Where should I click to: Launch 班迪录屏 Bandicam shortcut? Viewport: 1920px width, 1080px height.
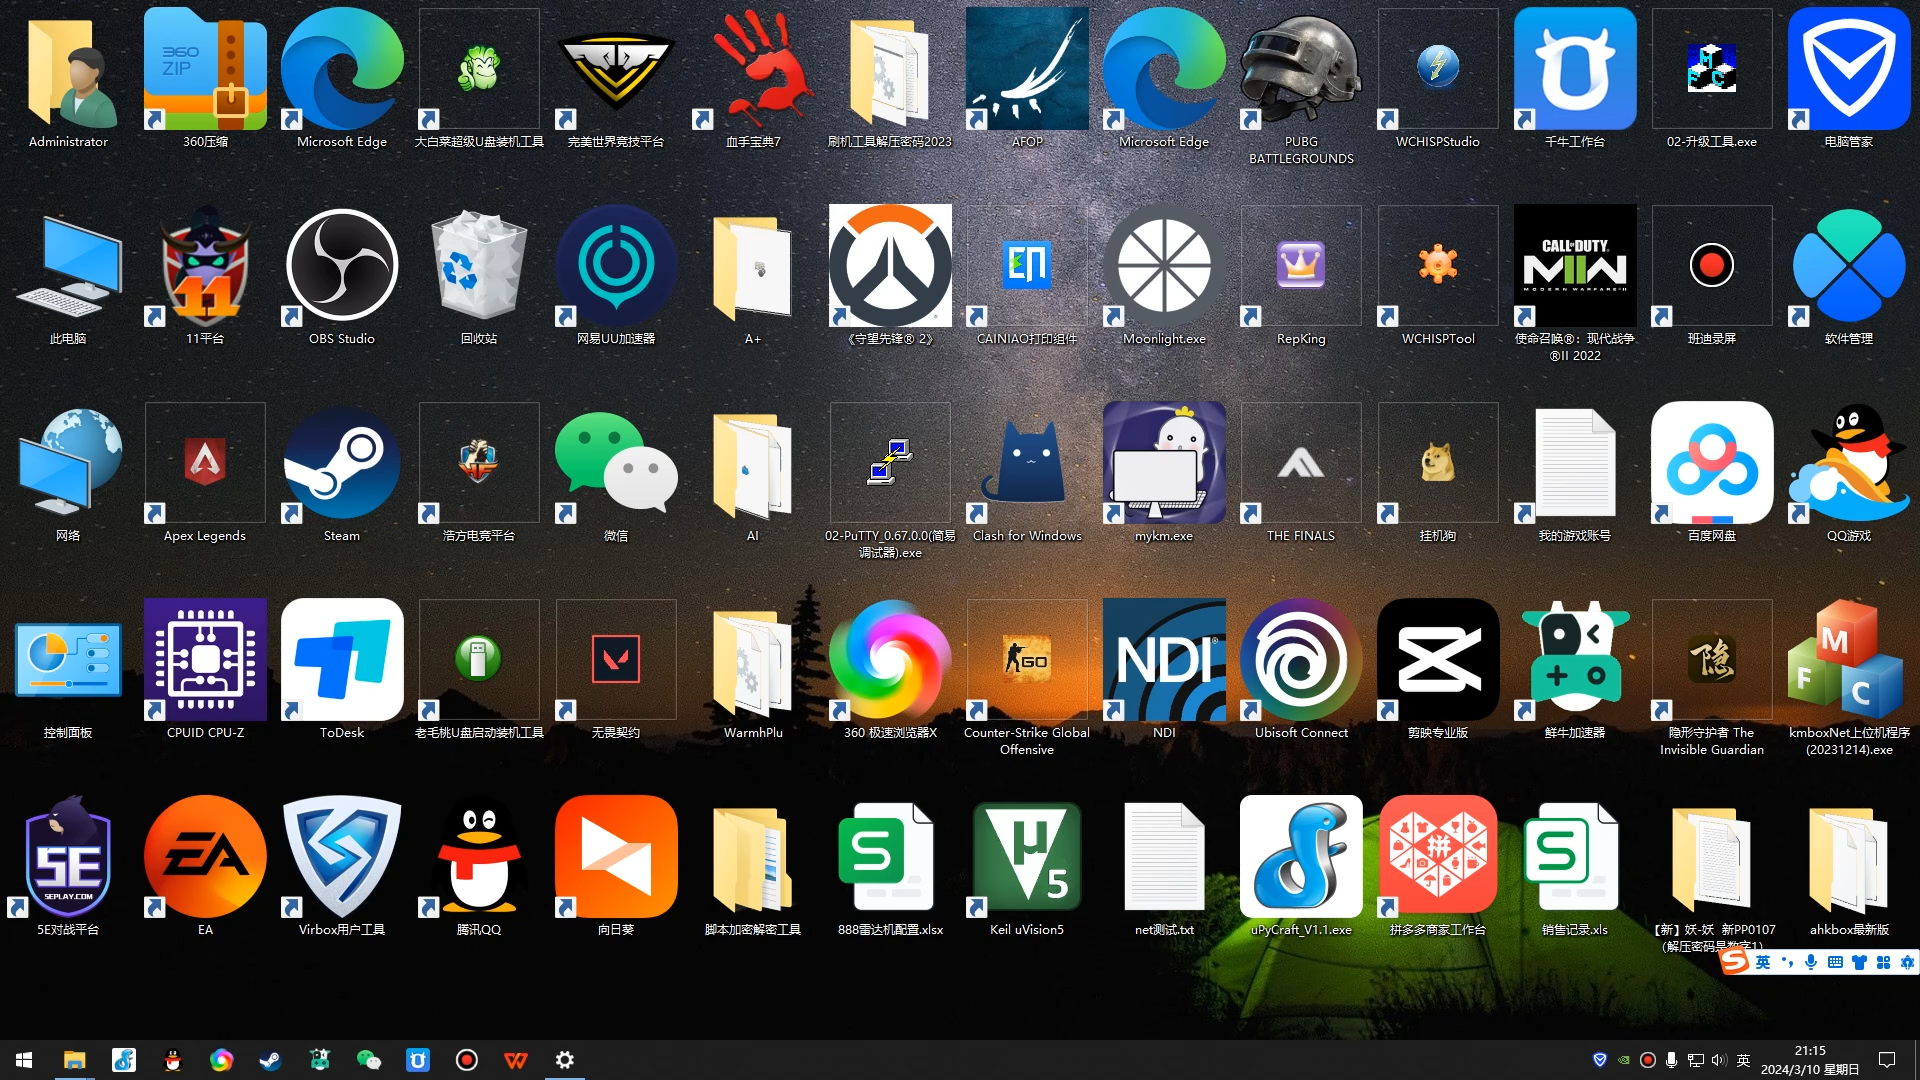tap(1712, 275)
